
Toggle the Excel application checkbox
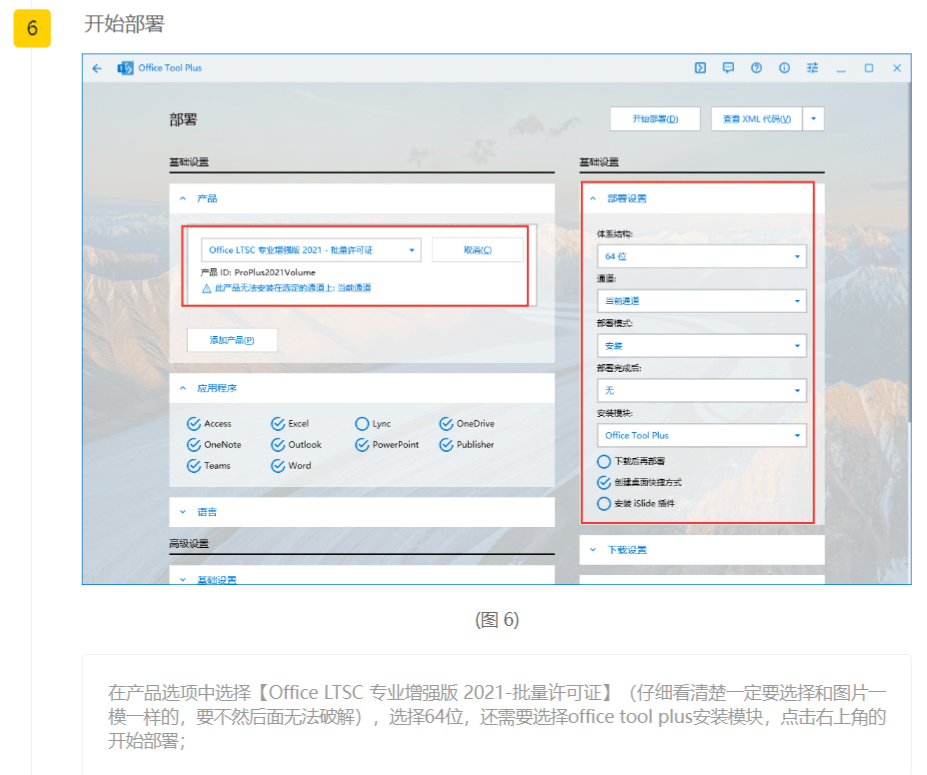click(278, 424)
